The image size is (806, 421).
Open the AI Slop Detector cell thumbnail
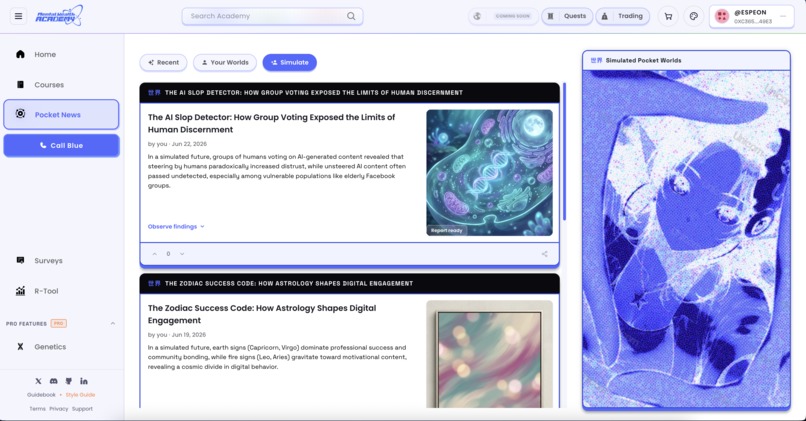coord(489,173)
